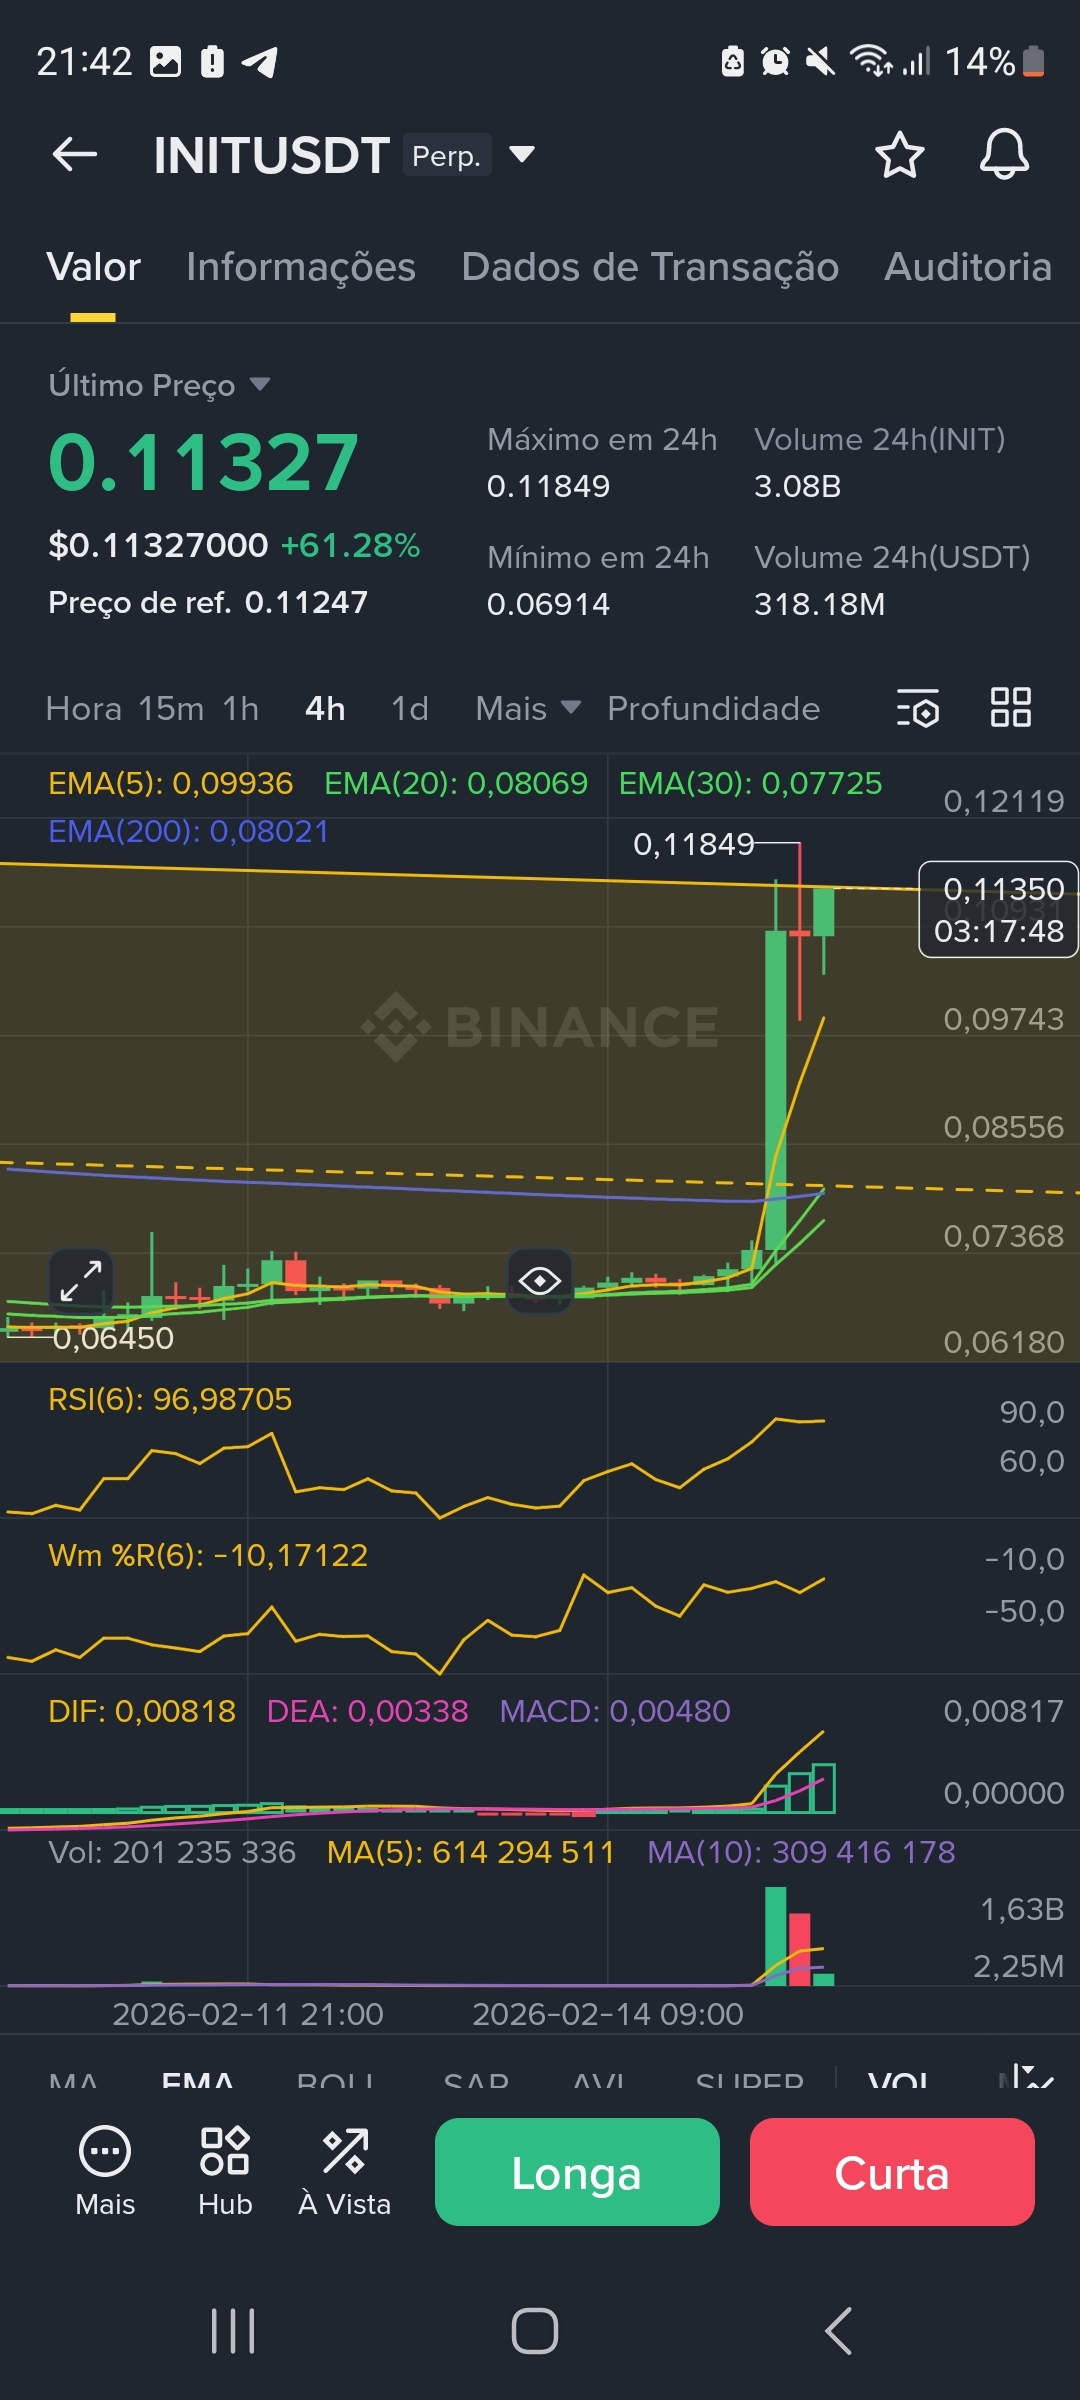The image size is (1080, 2400).
Task: Tap the DIF MACD indicator label
Action: click(x=142, y=1711)
